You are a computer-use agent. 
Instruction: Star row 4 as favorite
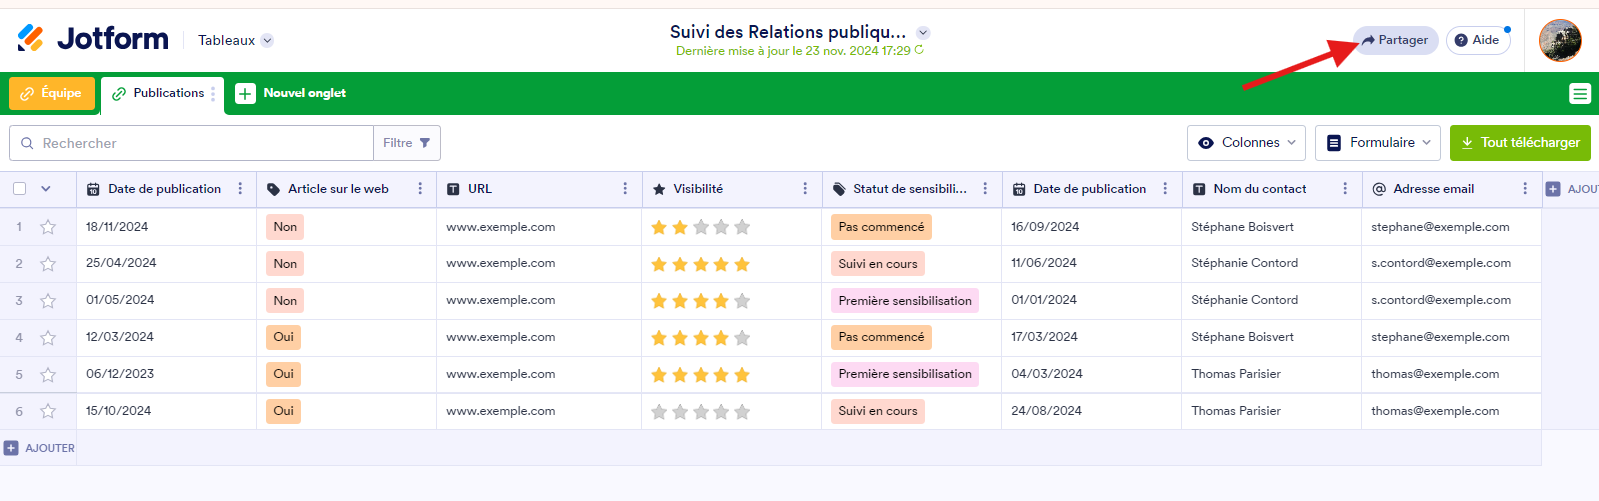point(48,338)
